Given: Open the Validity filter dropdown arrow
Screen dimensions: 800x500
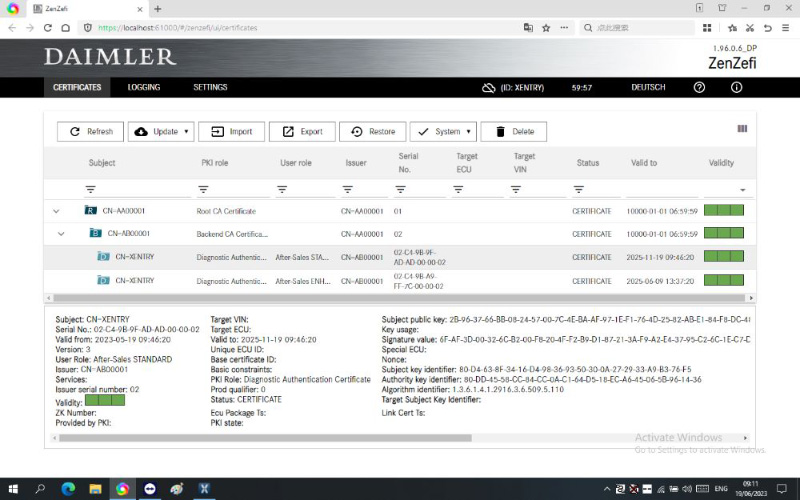Looking at the screenshot, I should 742,189.
